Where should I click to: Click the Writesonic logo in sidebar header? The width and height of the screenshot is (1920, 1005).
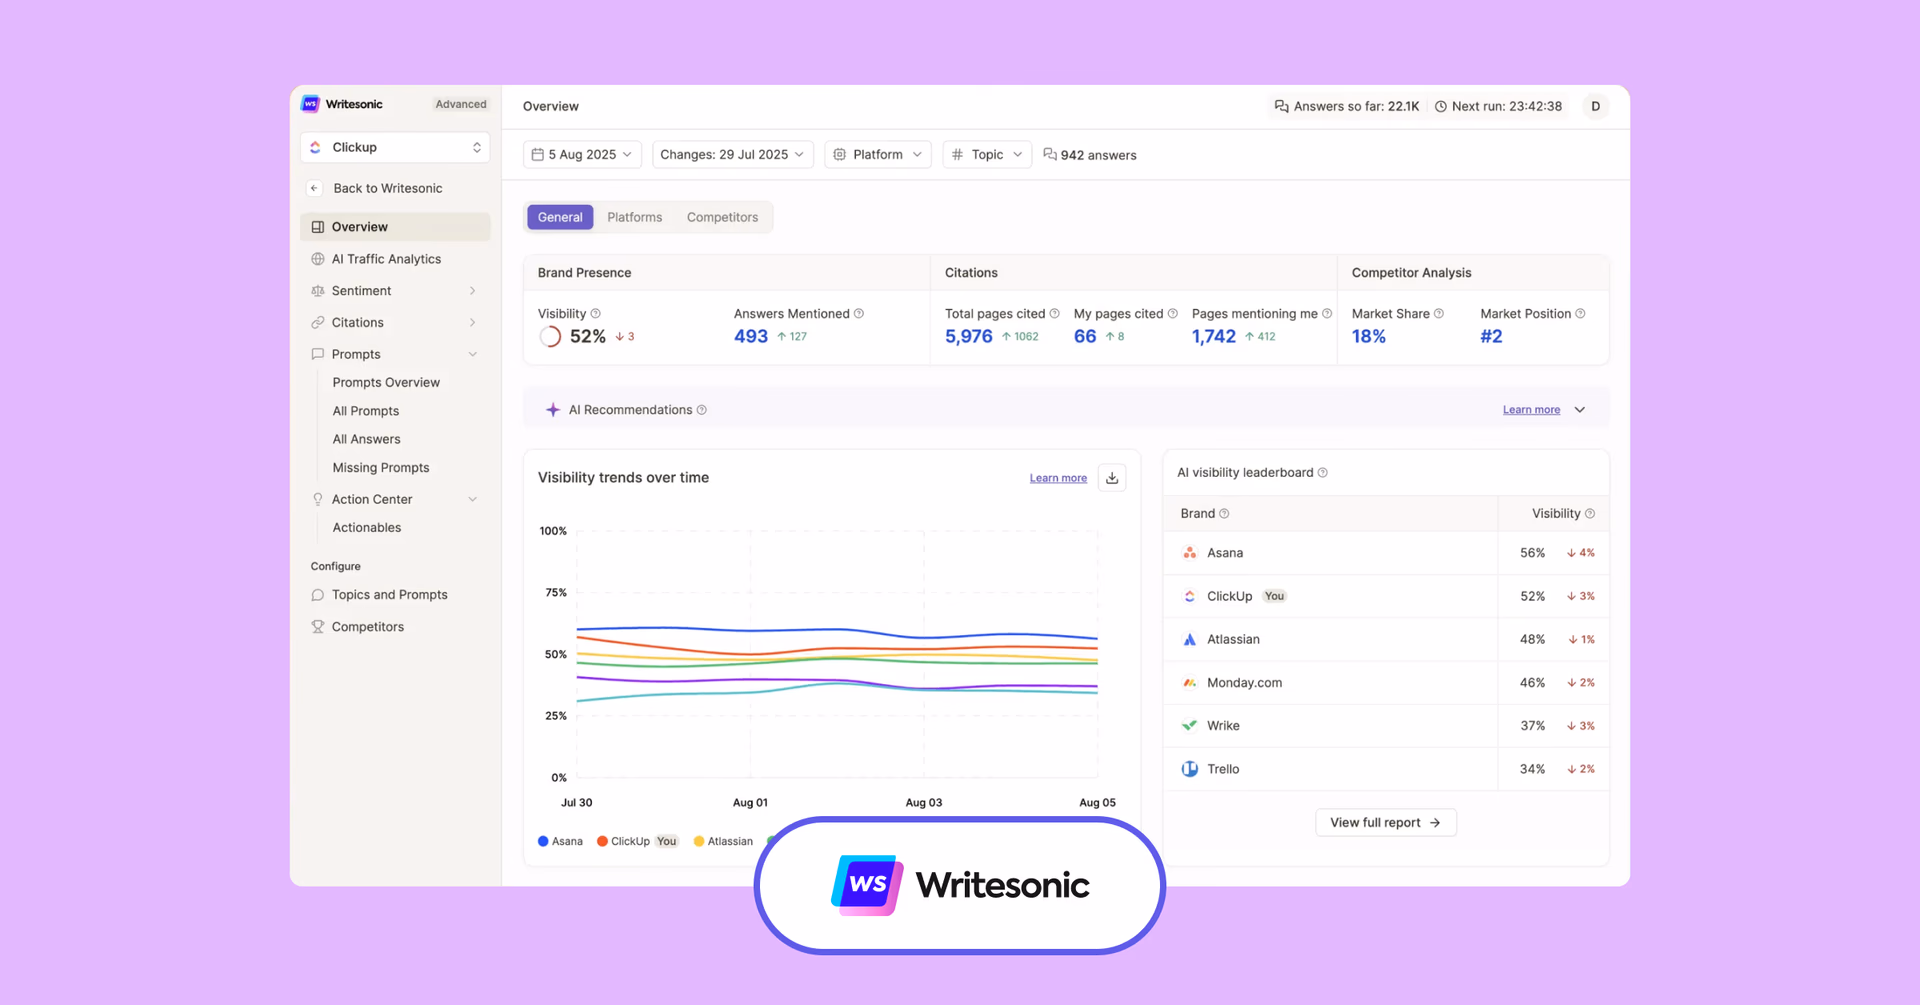coord(311,104)
